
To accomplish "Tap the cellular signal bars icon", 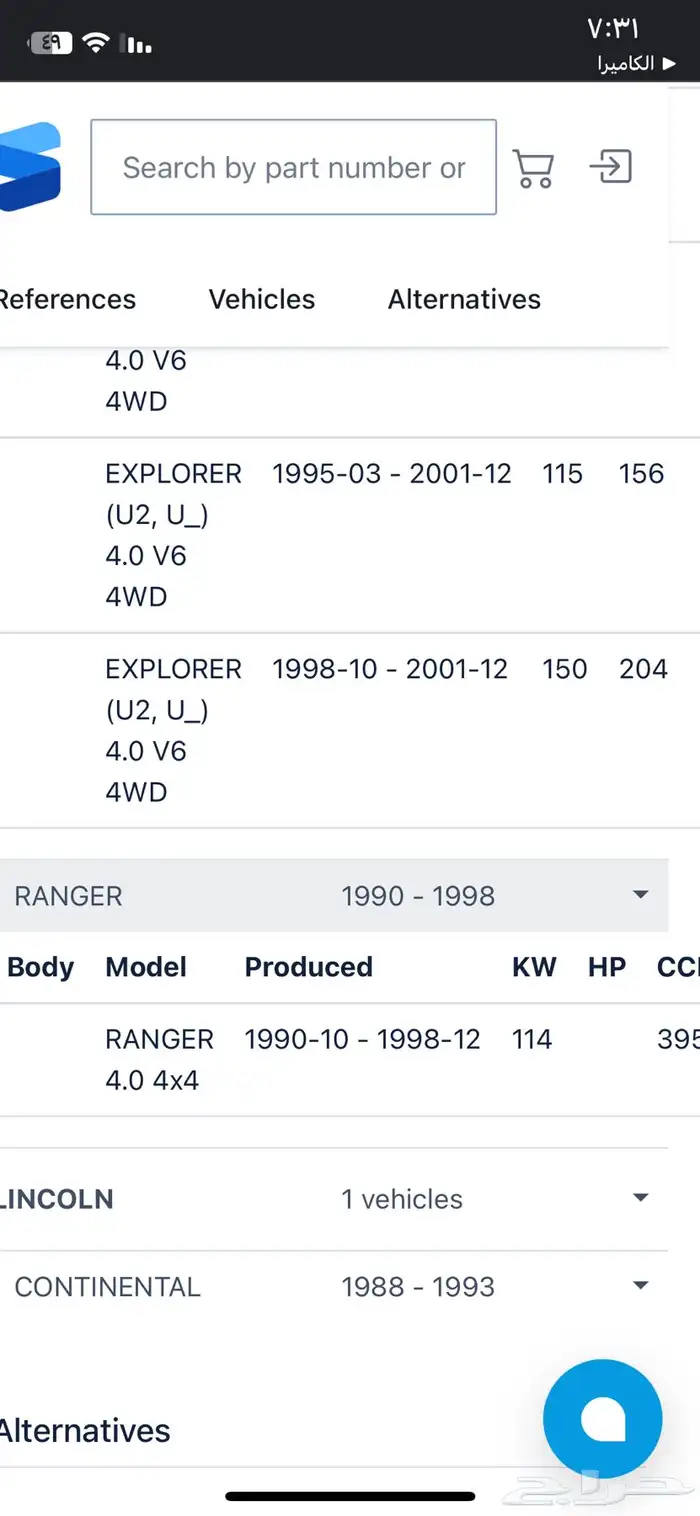I will click(x=135, y=43).
